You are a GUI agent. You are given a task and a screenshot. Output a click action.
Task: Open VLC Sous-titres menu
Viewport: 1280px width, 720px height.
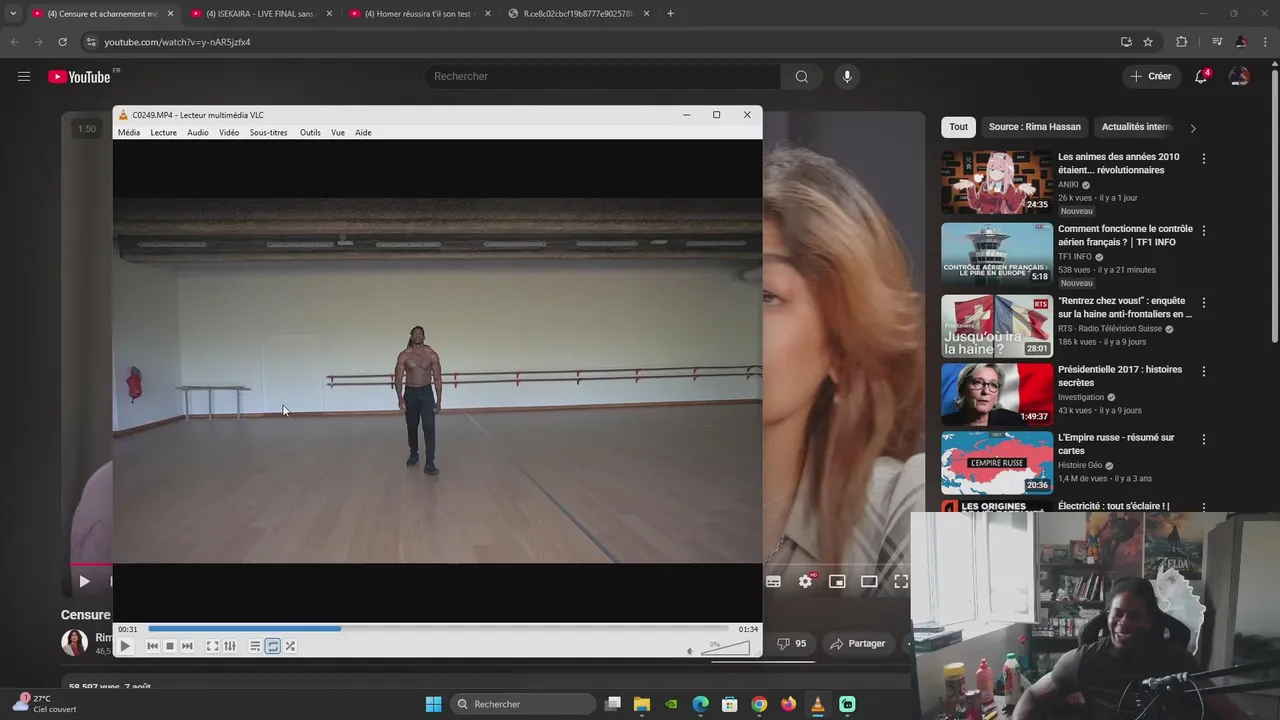click(x=268, y=133)
